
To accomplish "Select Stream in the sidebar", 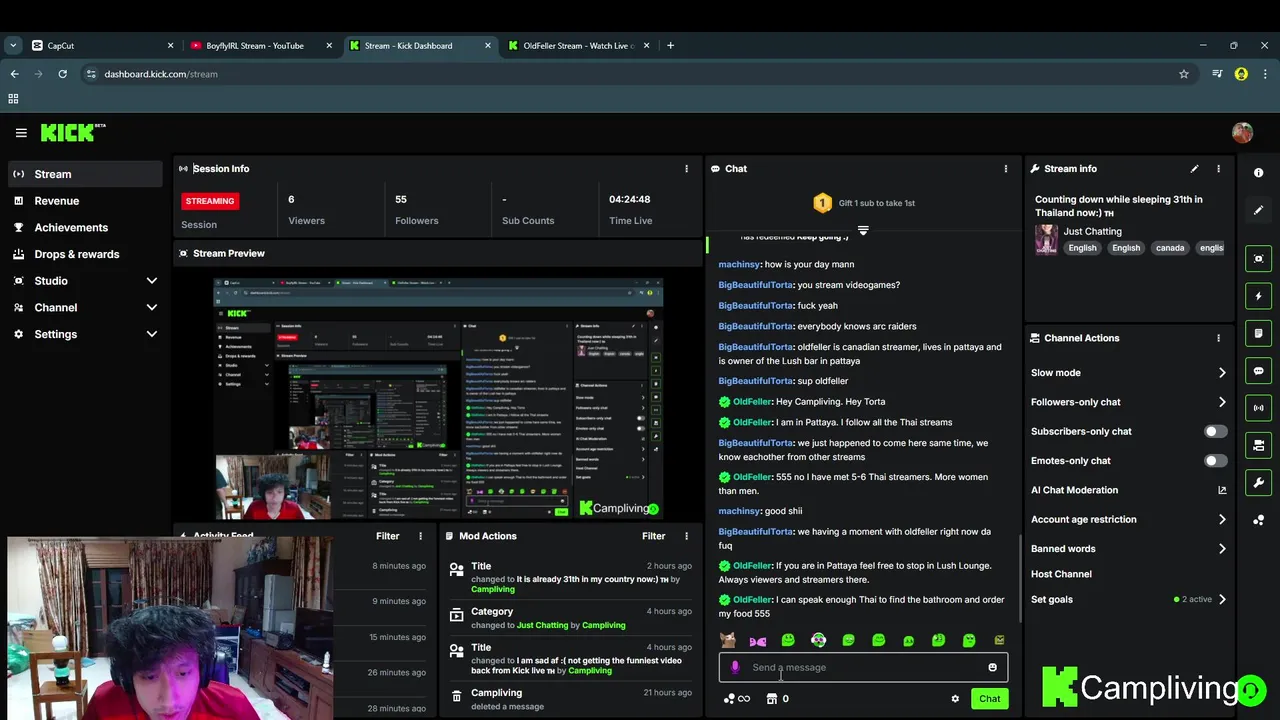I will tap(85, 174).
